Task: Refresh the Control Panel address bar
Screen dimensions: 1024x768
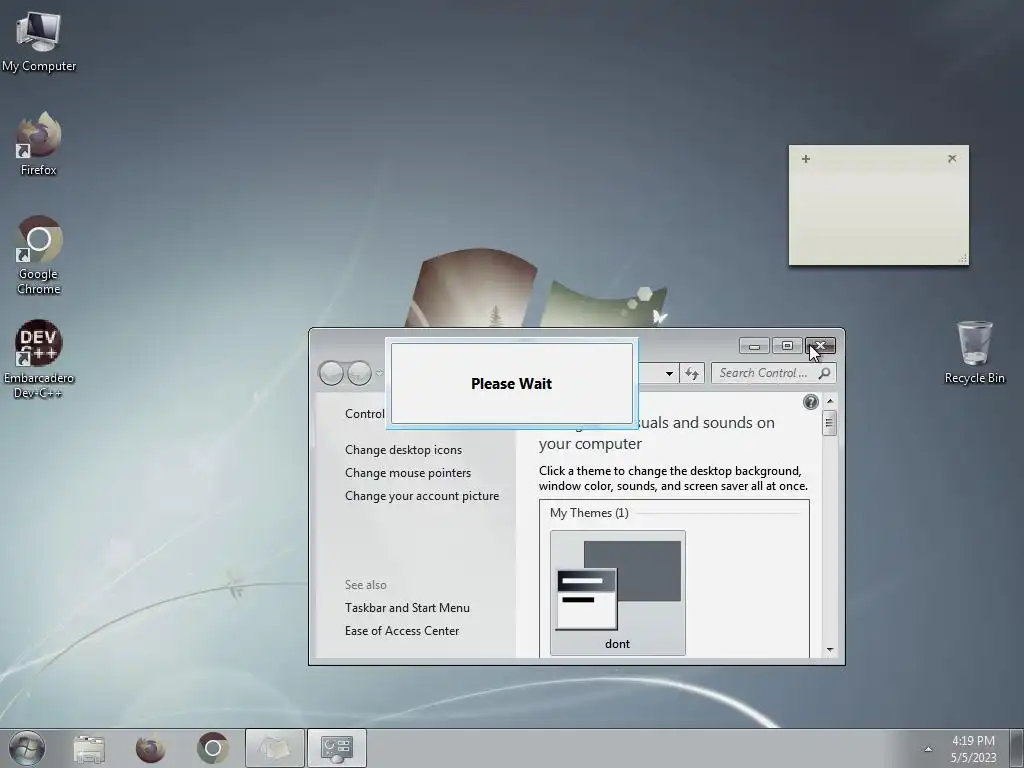Action: [x=692, y=374]
